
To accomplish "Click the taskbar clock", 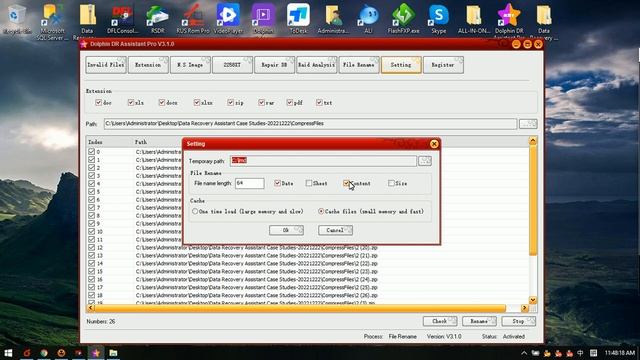I will pos(620,353).
